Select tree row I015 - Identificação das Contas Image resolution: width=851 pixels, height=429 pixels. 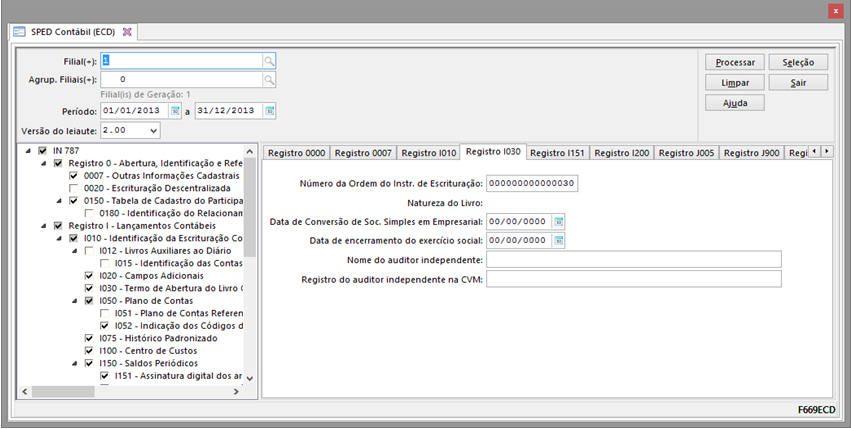pyautogui.click(x=178, y=263)
